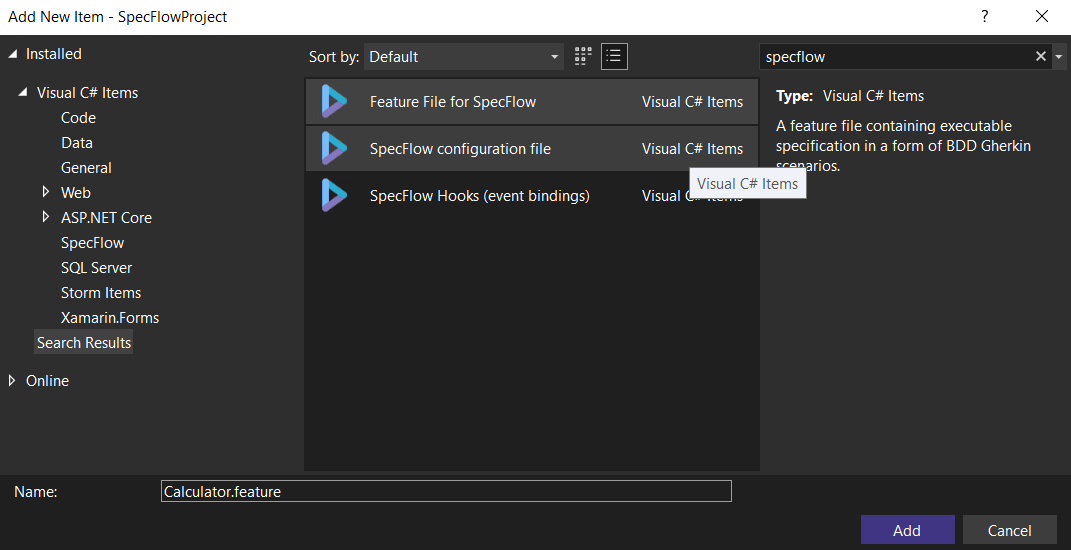
Task: Collapse the Visual C# Items node
Action: point(24,93)
